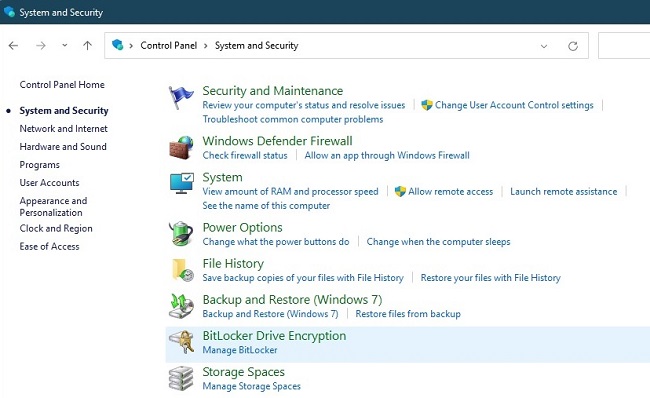Click the UAC shield icon beside Change User Account Control
Screen dimensions: 650x398
pos(427,105)
